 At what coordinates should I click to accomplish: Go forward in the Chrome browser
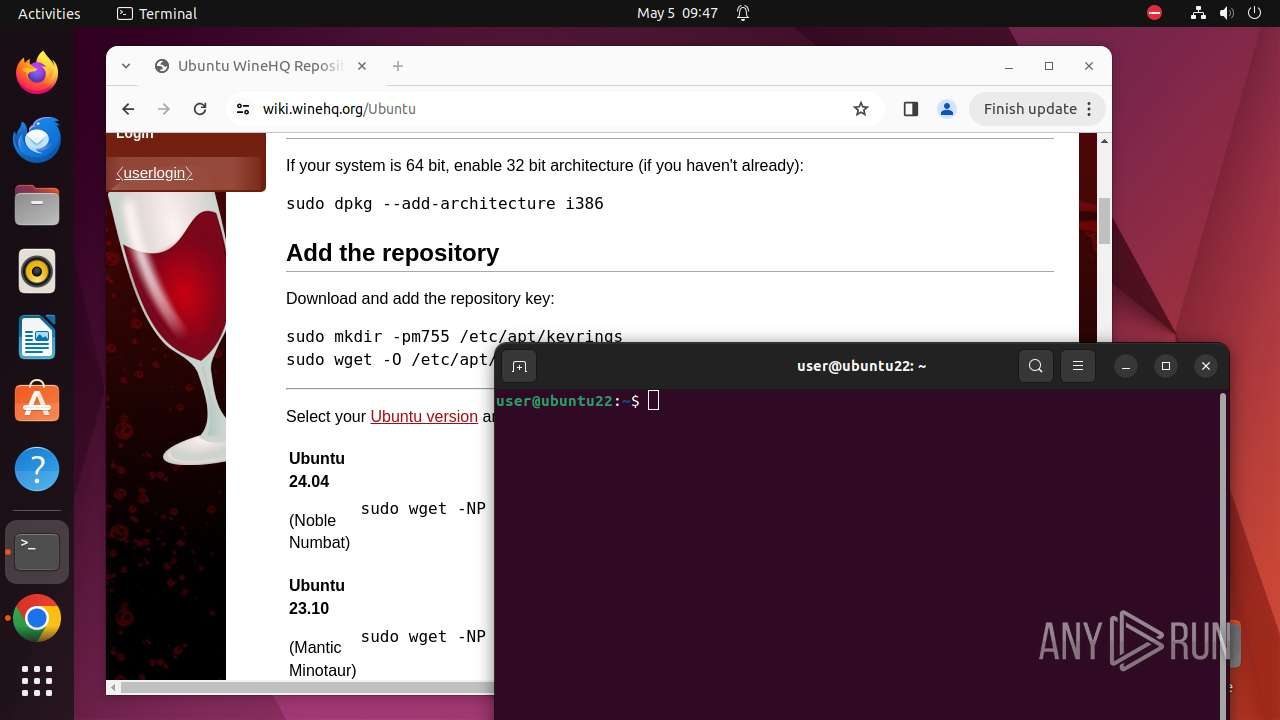(x=164, y=109)
